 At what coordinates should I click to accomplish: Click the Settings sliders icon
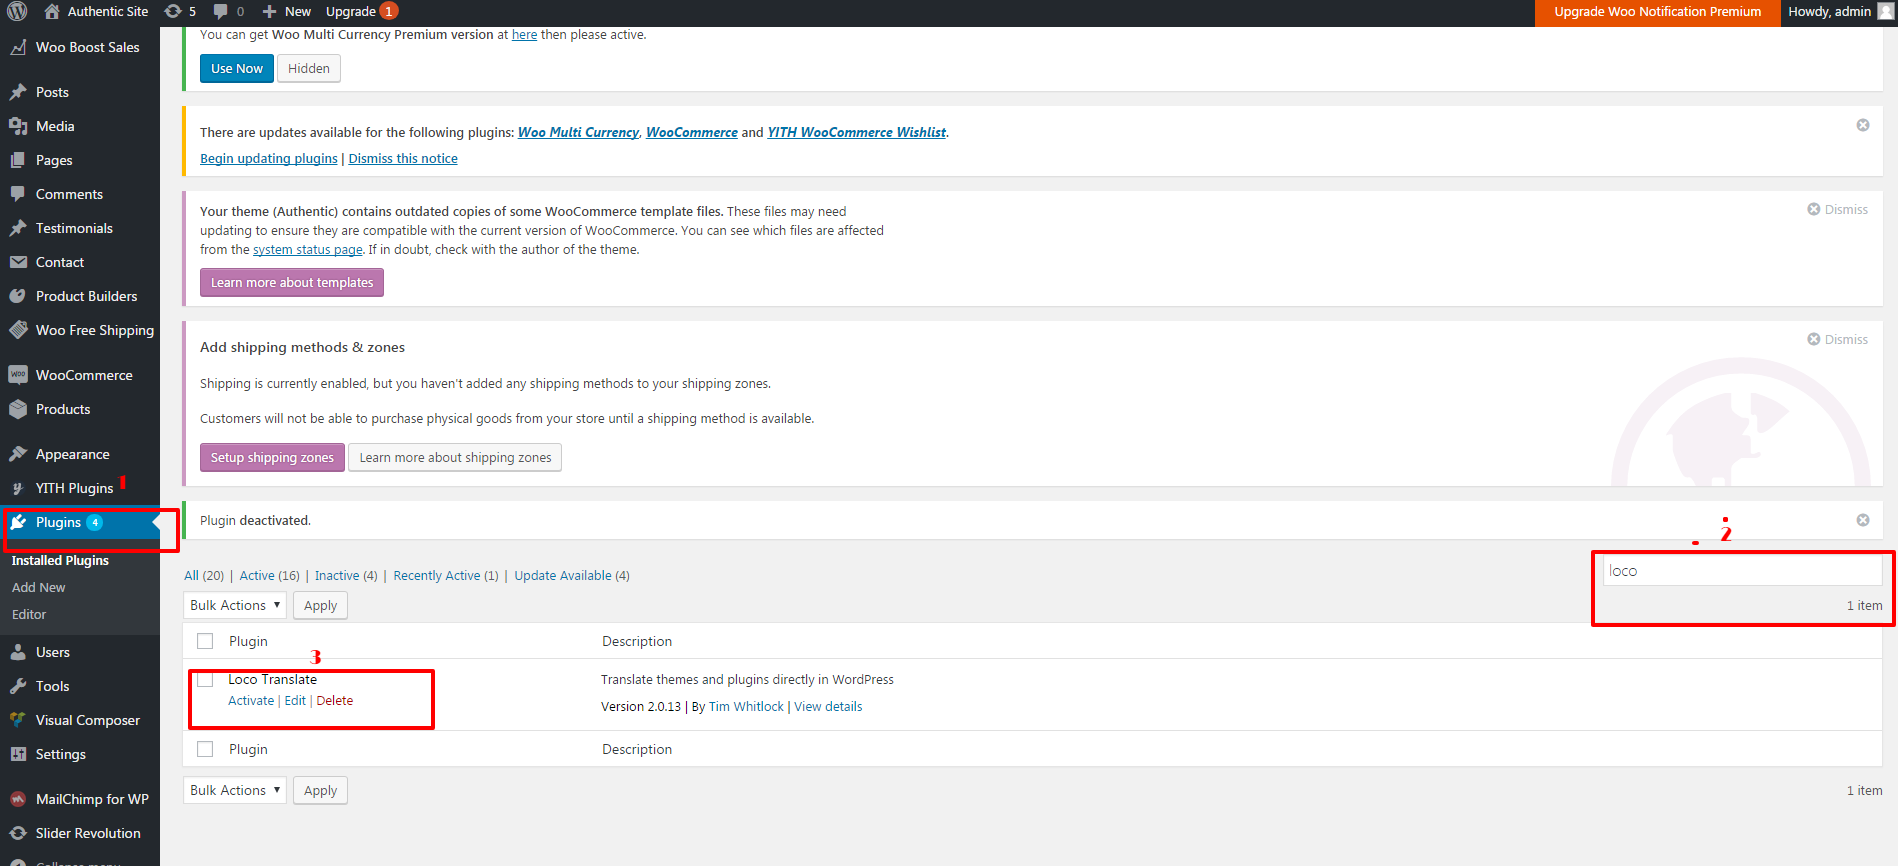click(x=18, y=754)
